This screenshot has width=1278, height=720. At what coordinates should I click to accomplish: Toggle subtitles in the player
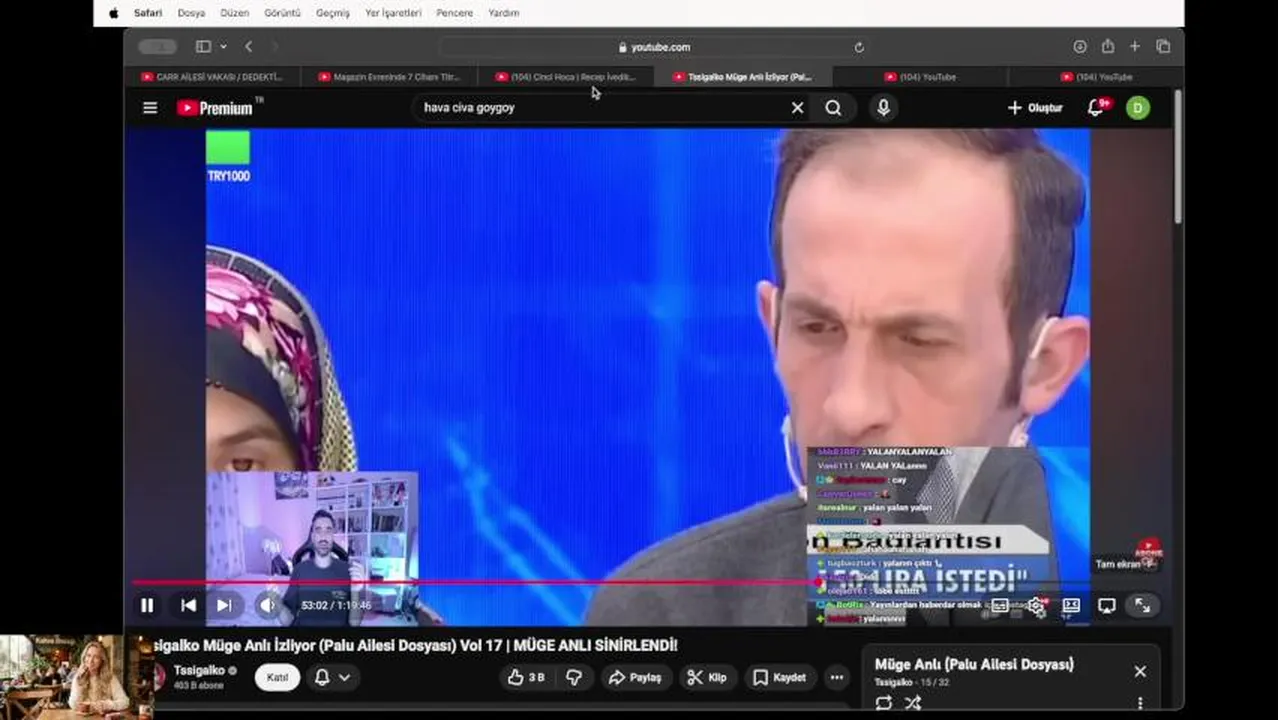coord(999,606)
